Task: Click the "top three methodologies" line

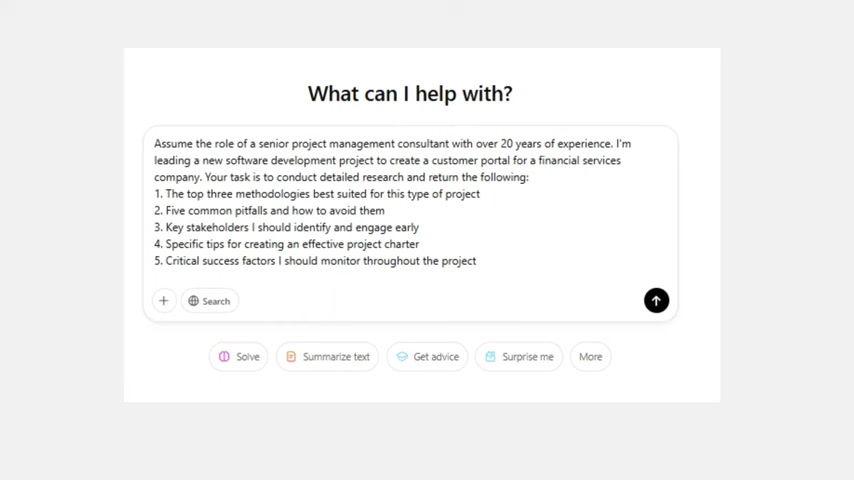Action: 317,194
